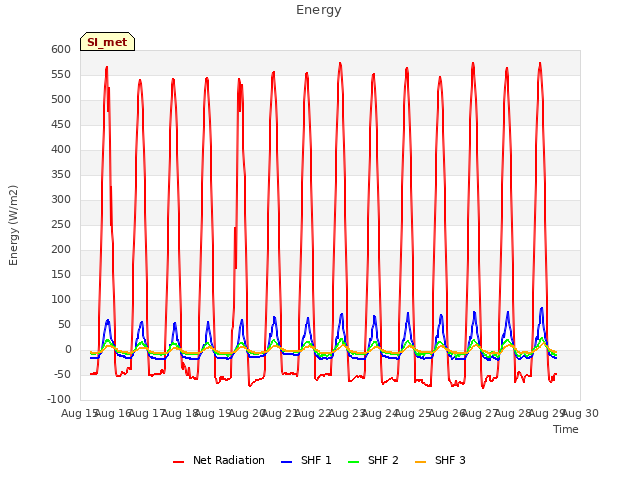Click the 500 y-axis tick label
This screenshot has width=640, height=480.
61,100
